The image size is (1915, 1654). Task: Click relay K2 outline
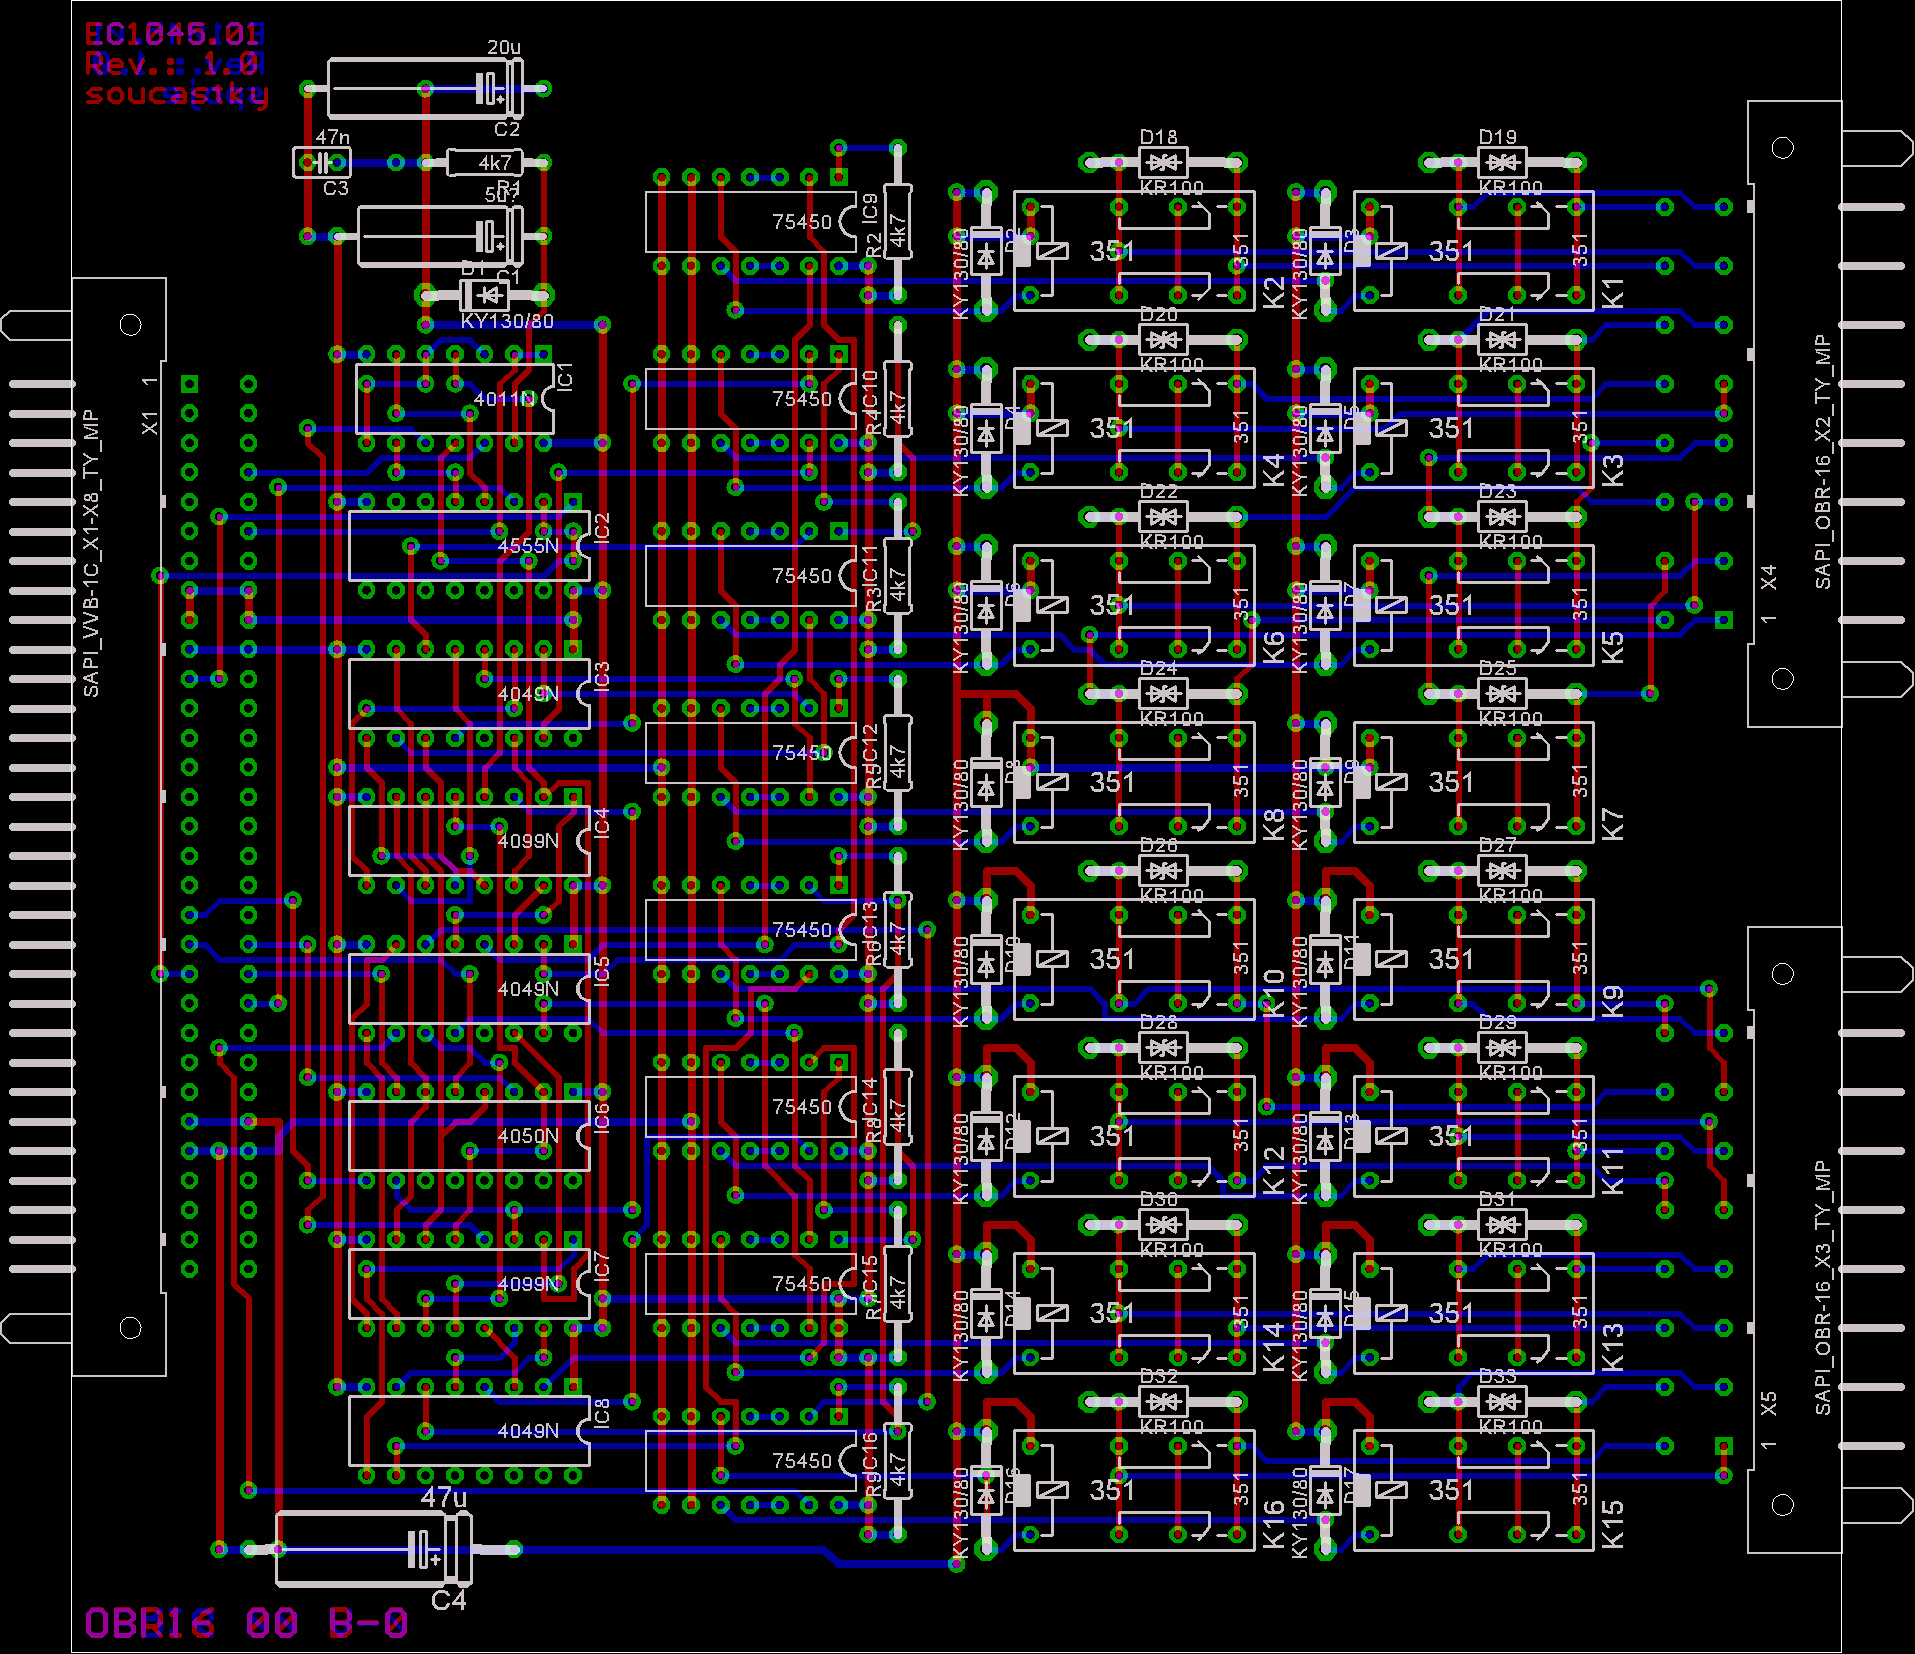click(x=1133, y=251)
